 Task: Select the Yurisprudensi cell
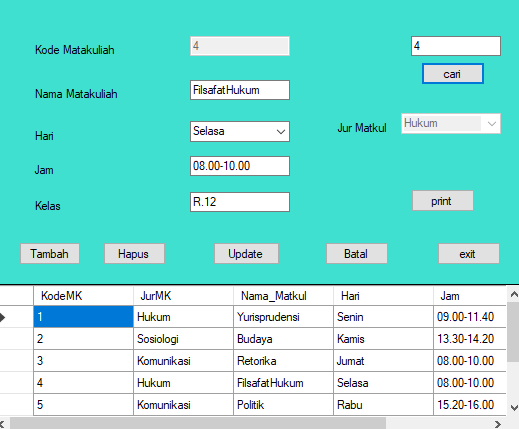283,317
